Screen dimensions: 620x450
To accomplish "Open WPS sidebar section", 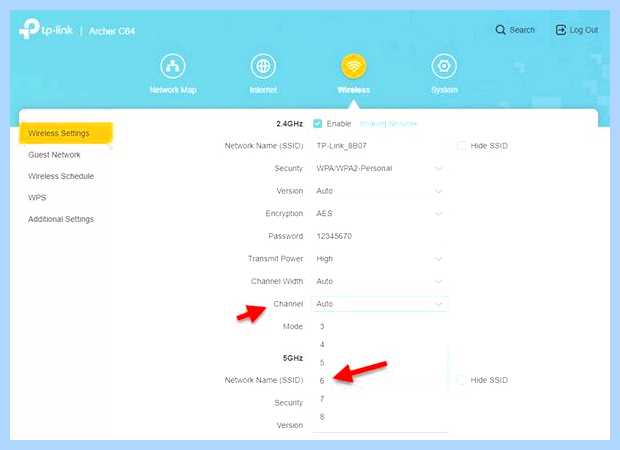I will (x=37, y=197).
